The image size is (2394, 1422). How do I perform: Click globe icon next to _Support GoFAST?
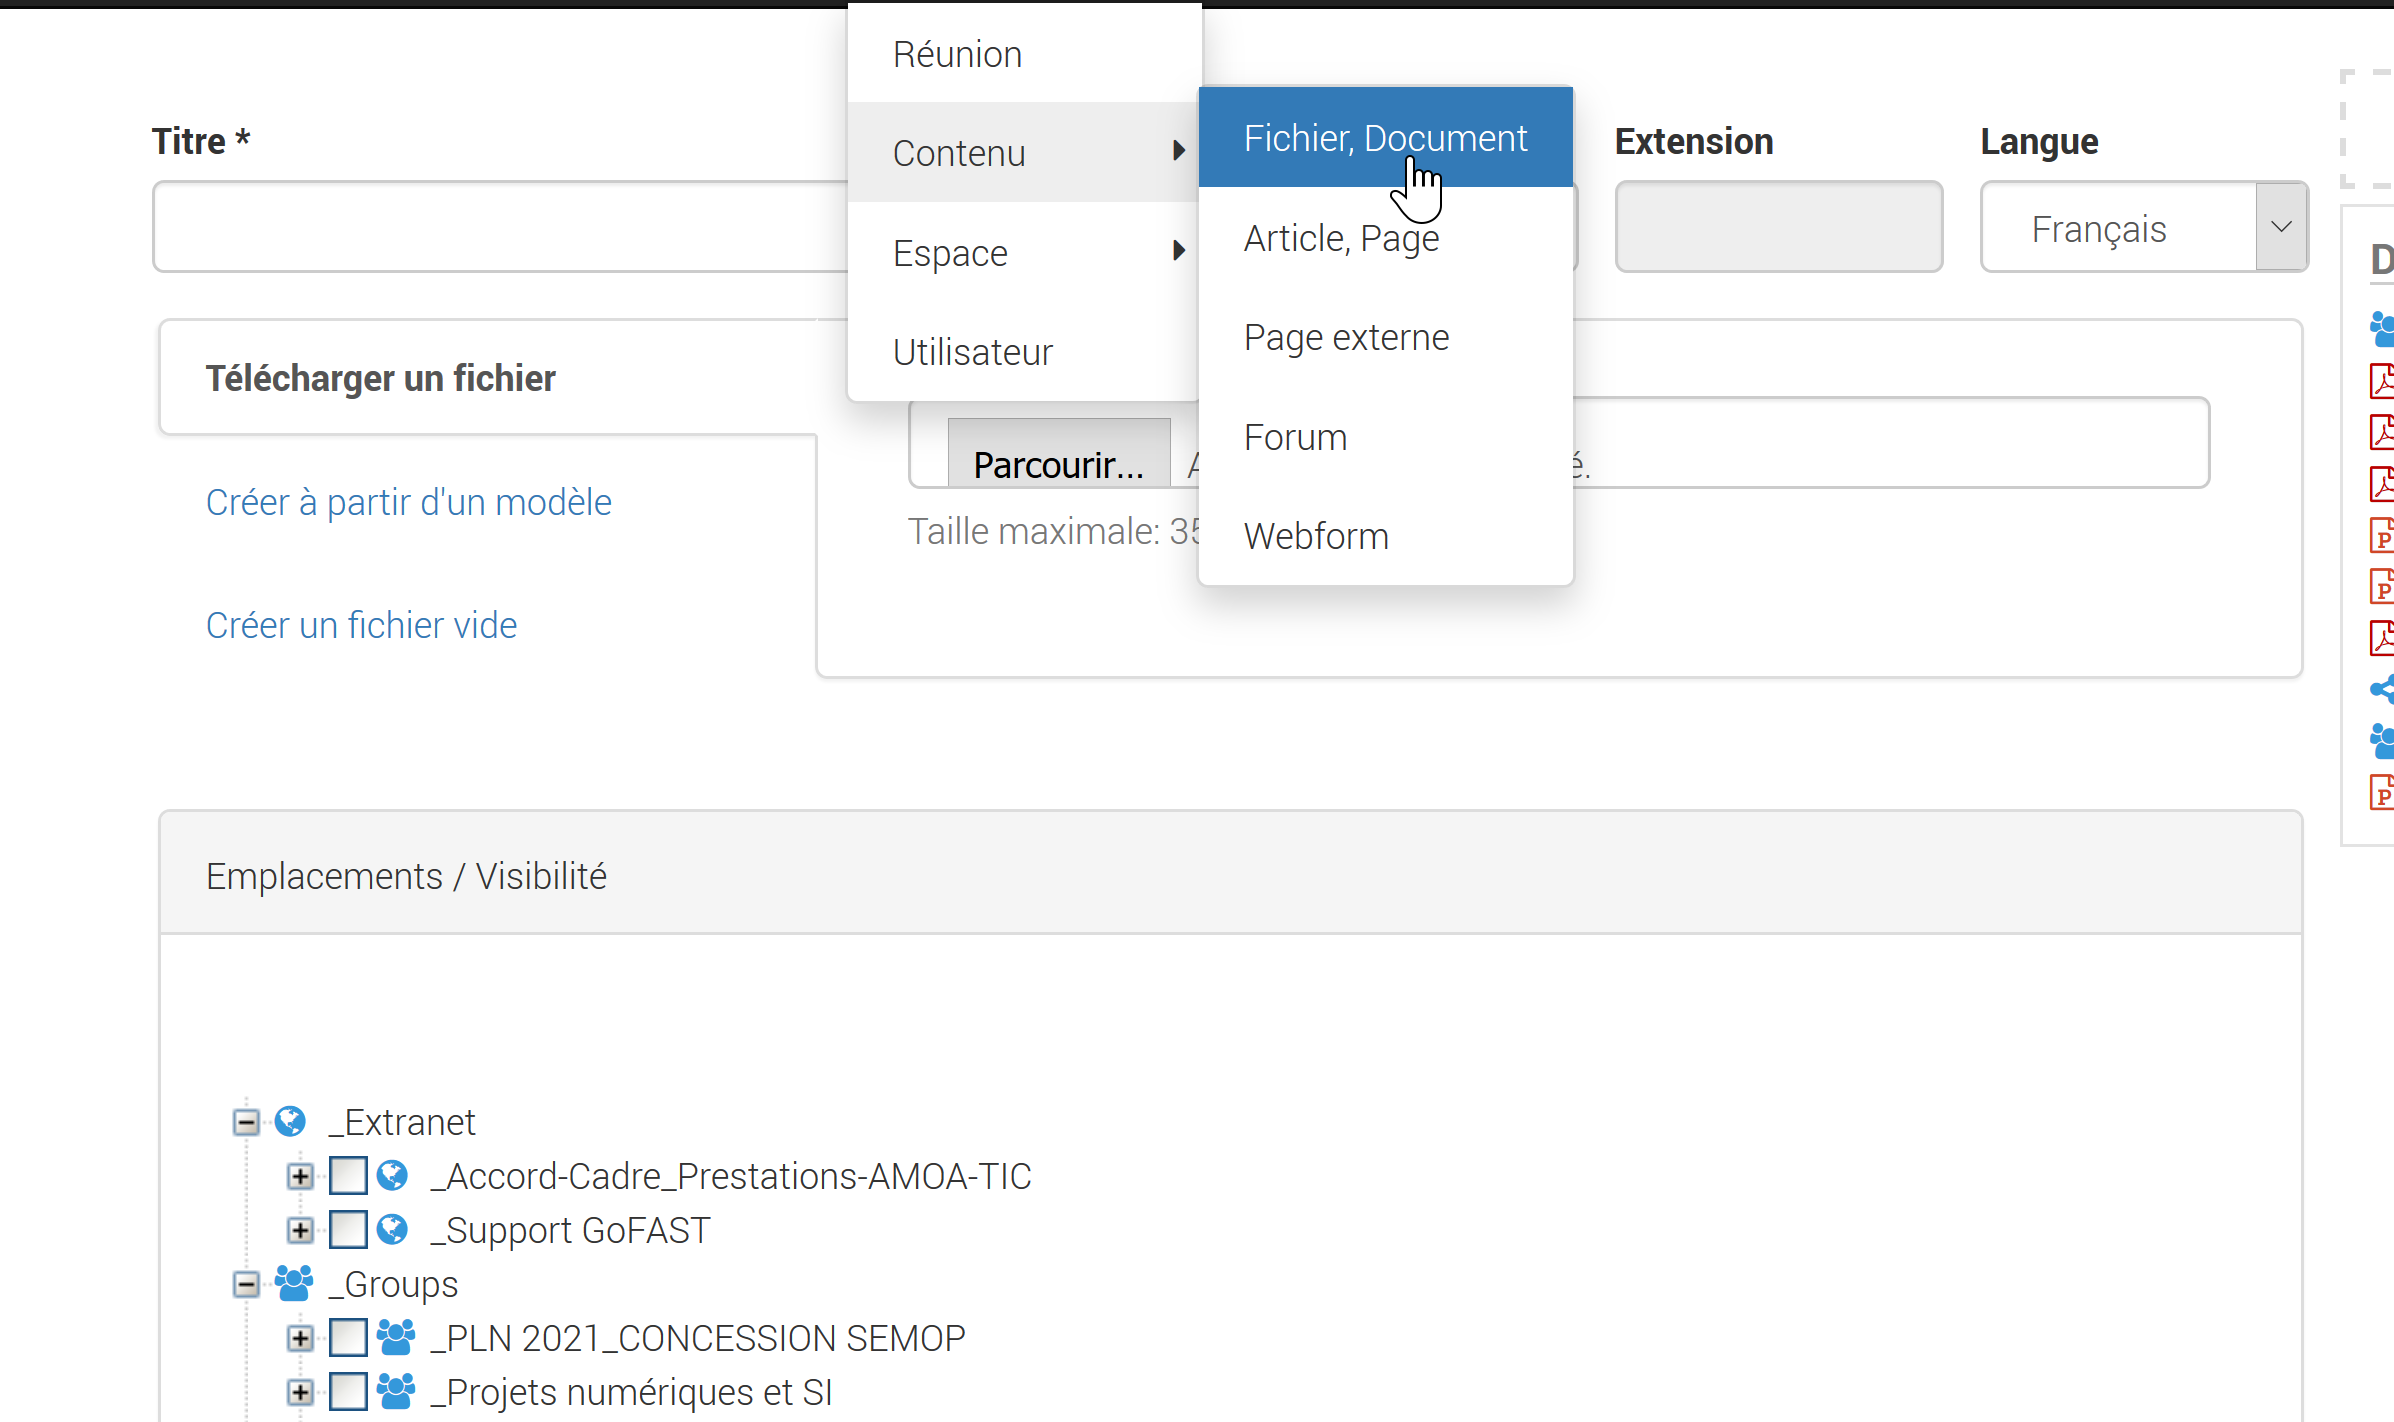coord(393,1229)
